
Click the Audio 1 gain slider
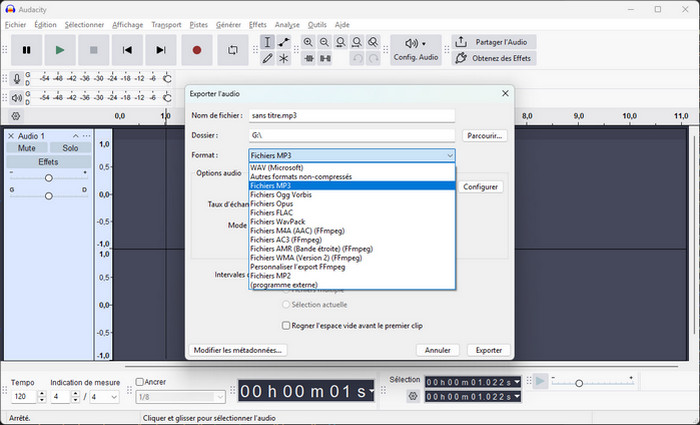click(x=48, y=178)
